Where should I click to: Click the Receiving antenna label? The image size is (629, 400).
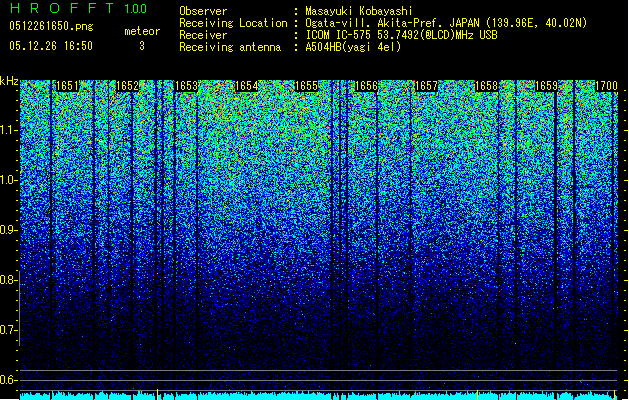[x=230, y=47]
